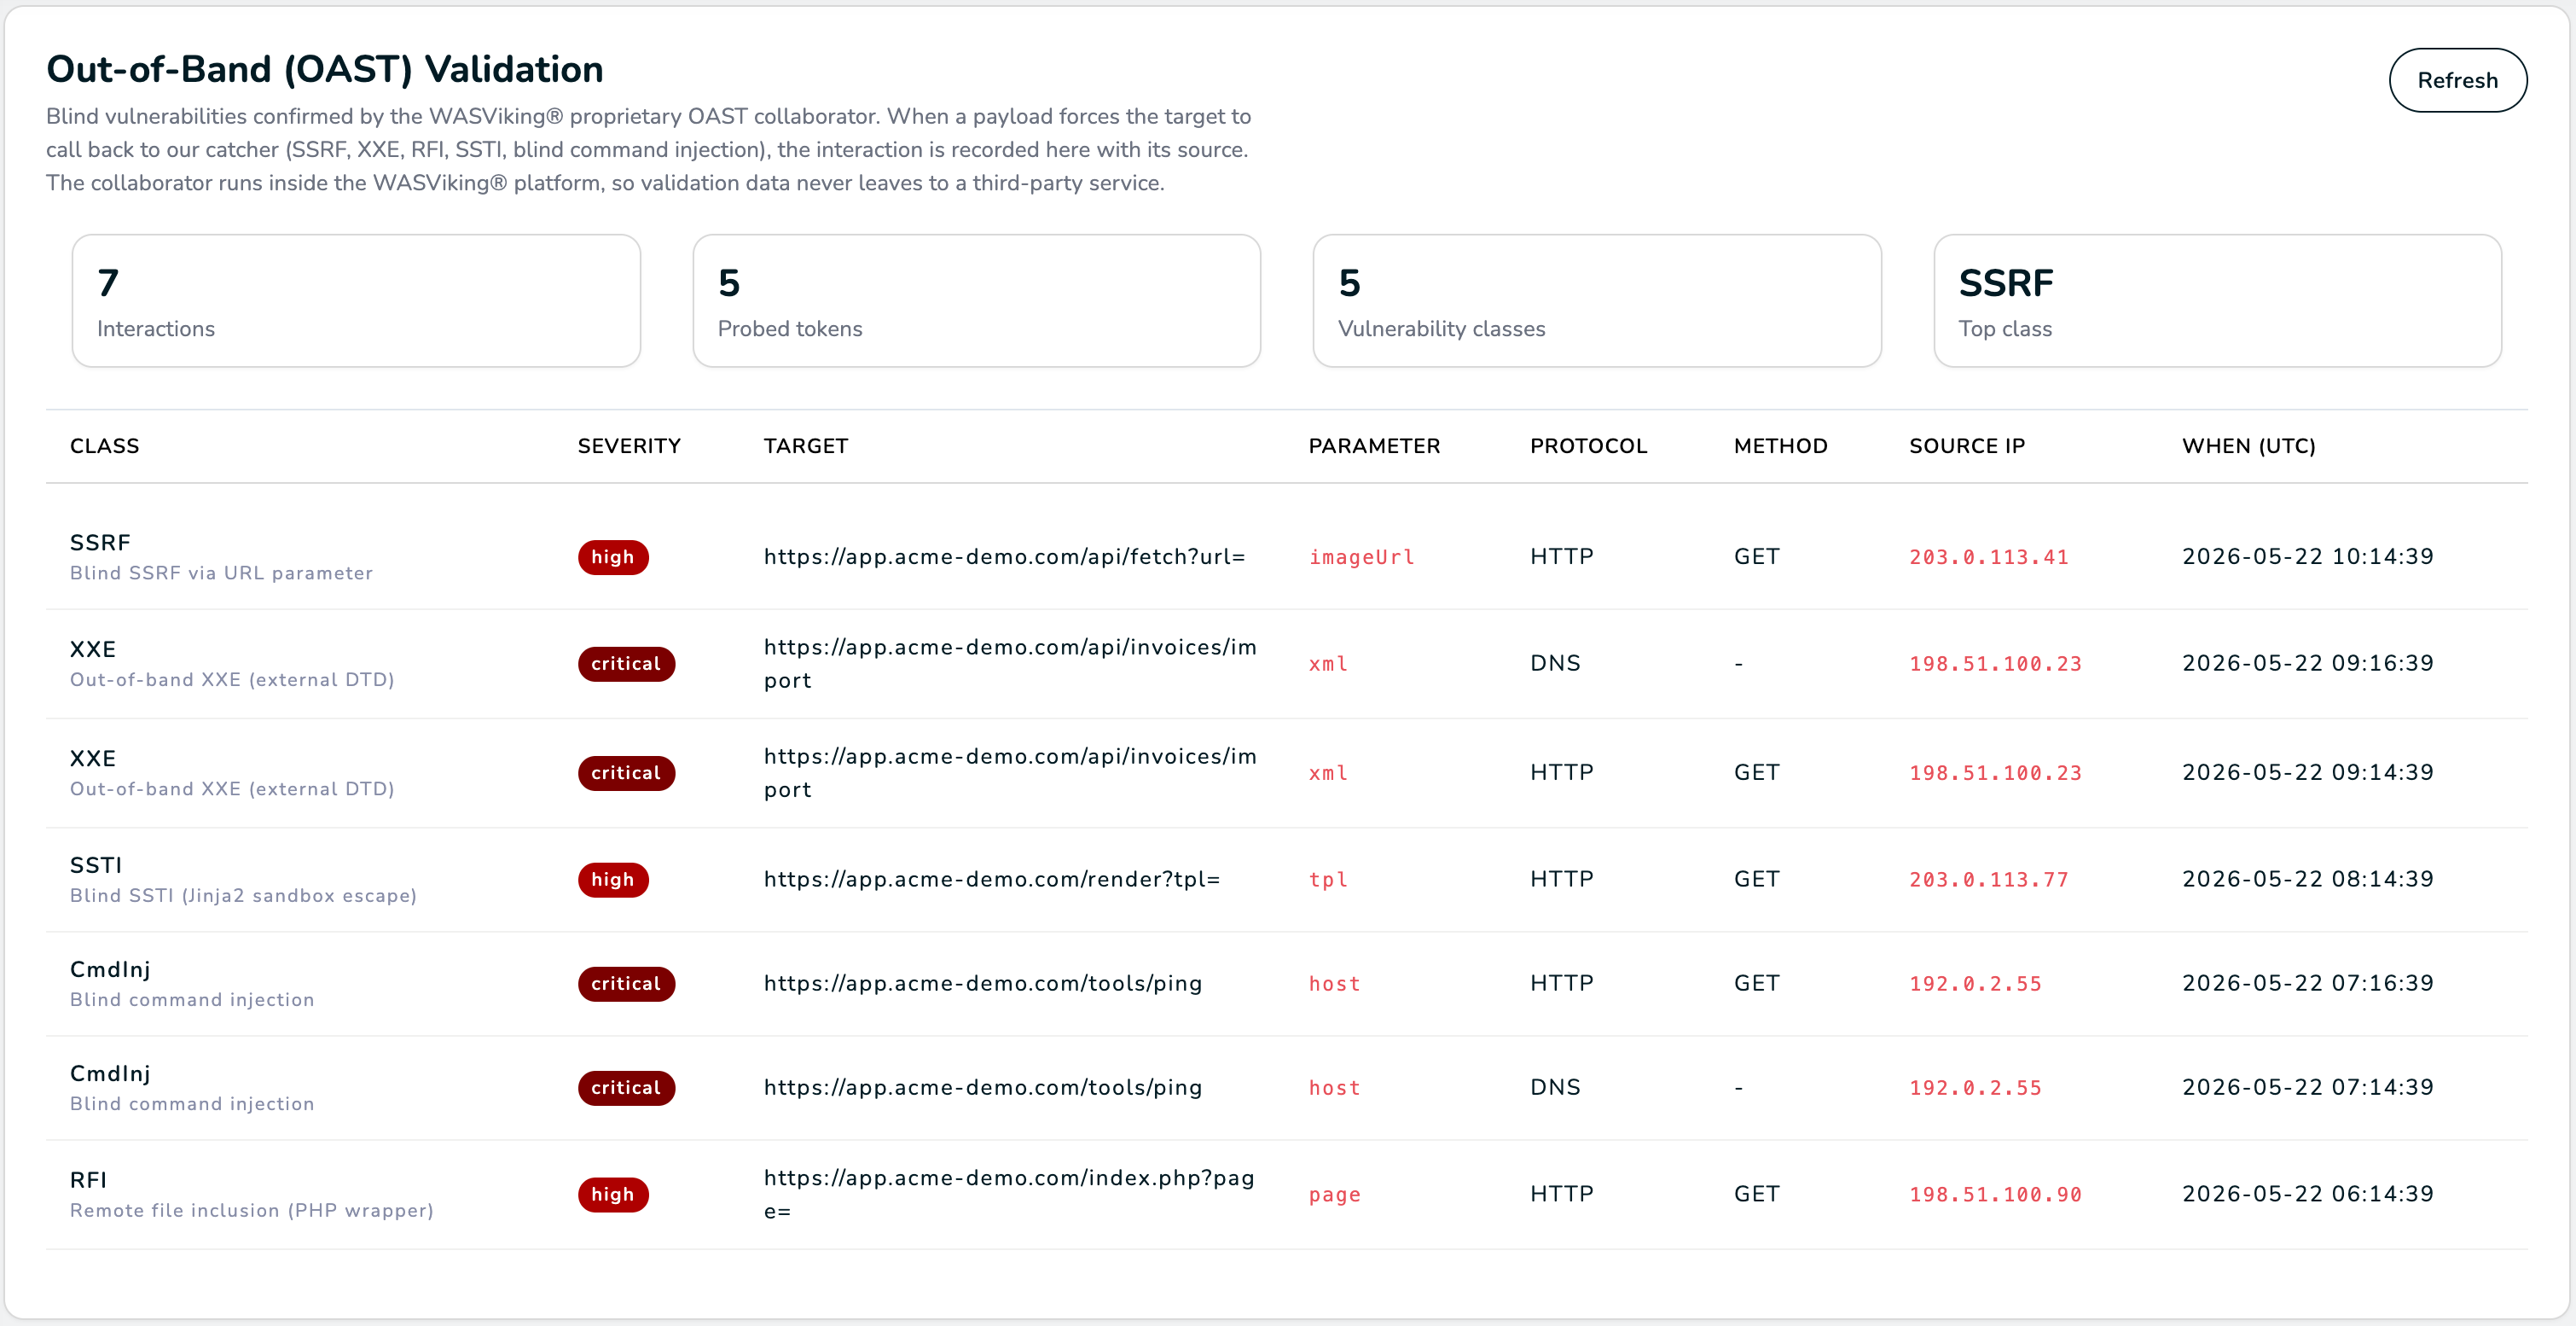Click the SOURCE IP column header
Image resolution: width=2576 pixels, height=1326 pixels.
tap(1967, 446)
